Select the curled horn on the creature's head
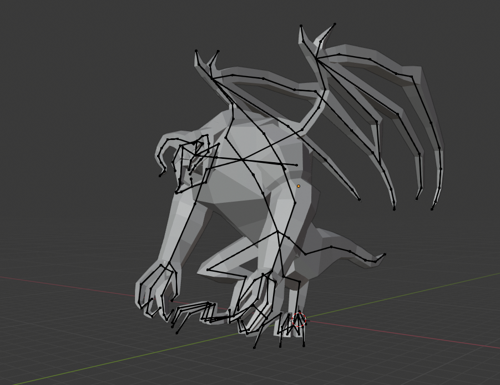 coord(169,153)
